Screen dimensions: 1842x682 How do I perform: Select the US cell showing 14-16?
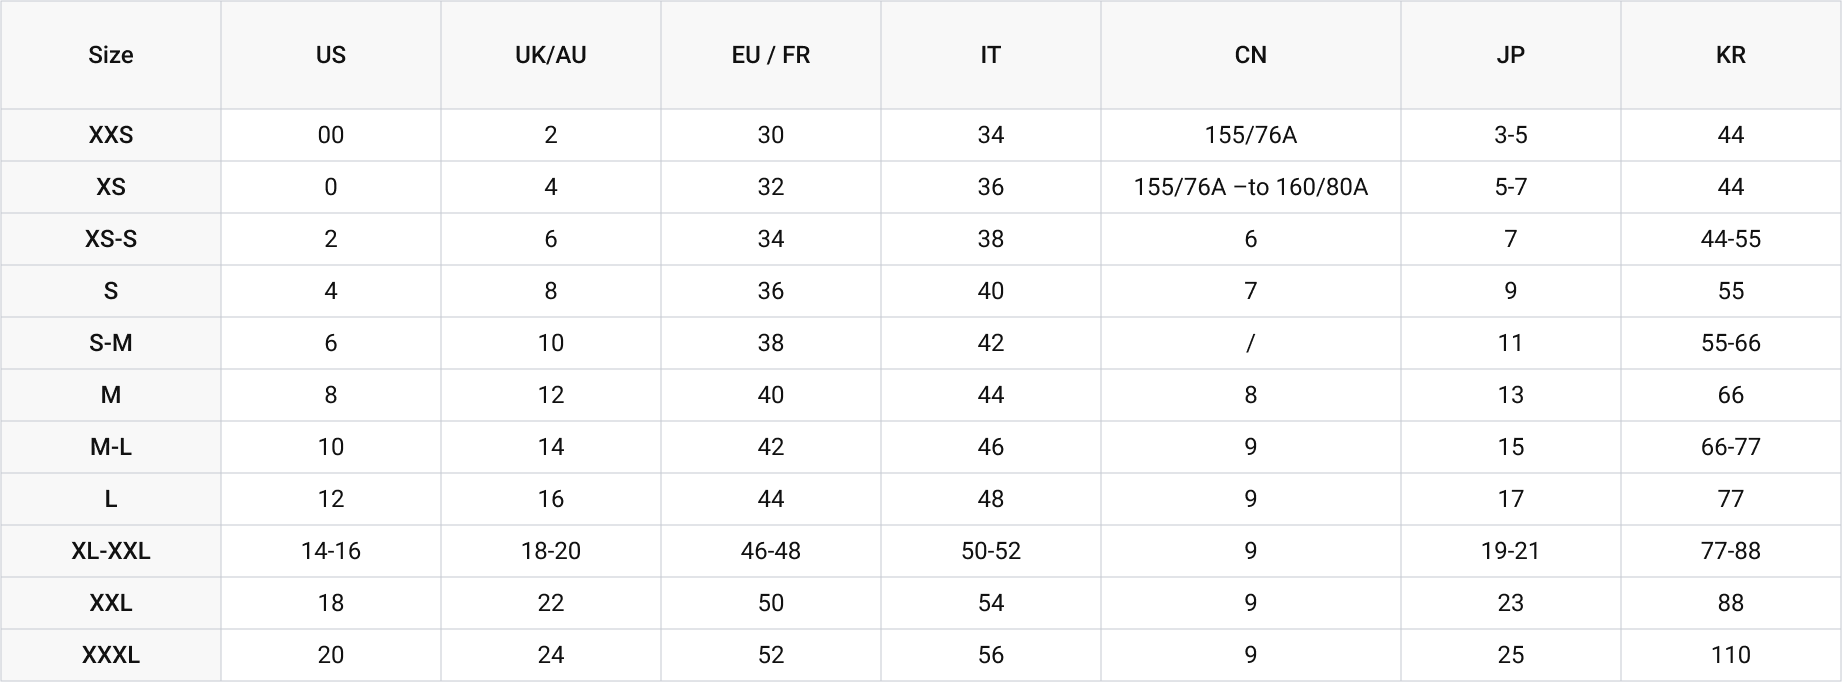[331, 551]
